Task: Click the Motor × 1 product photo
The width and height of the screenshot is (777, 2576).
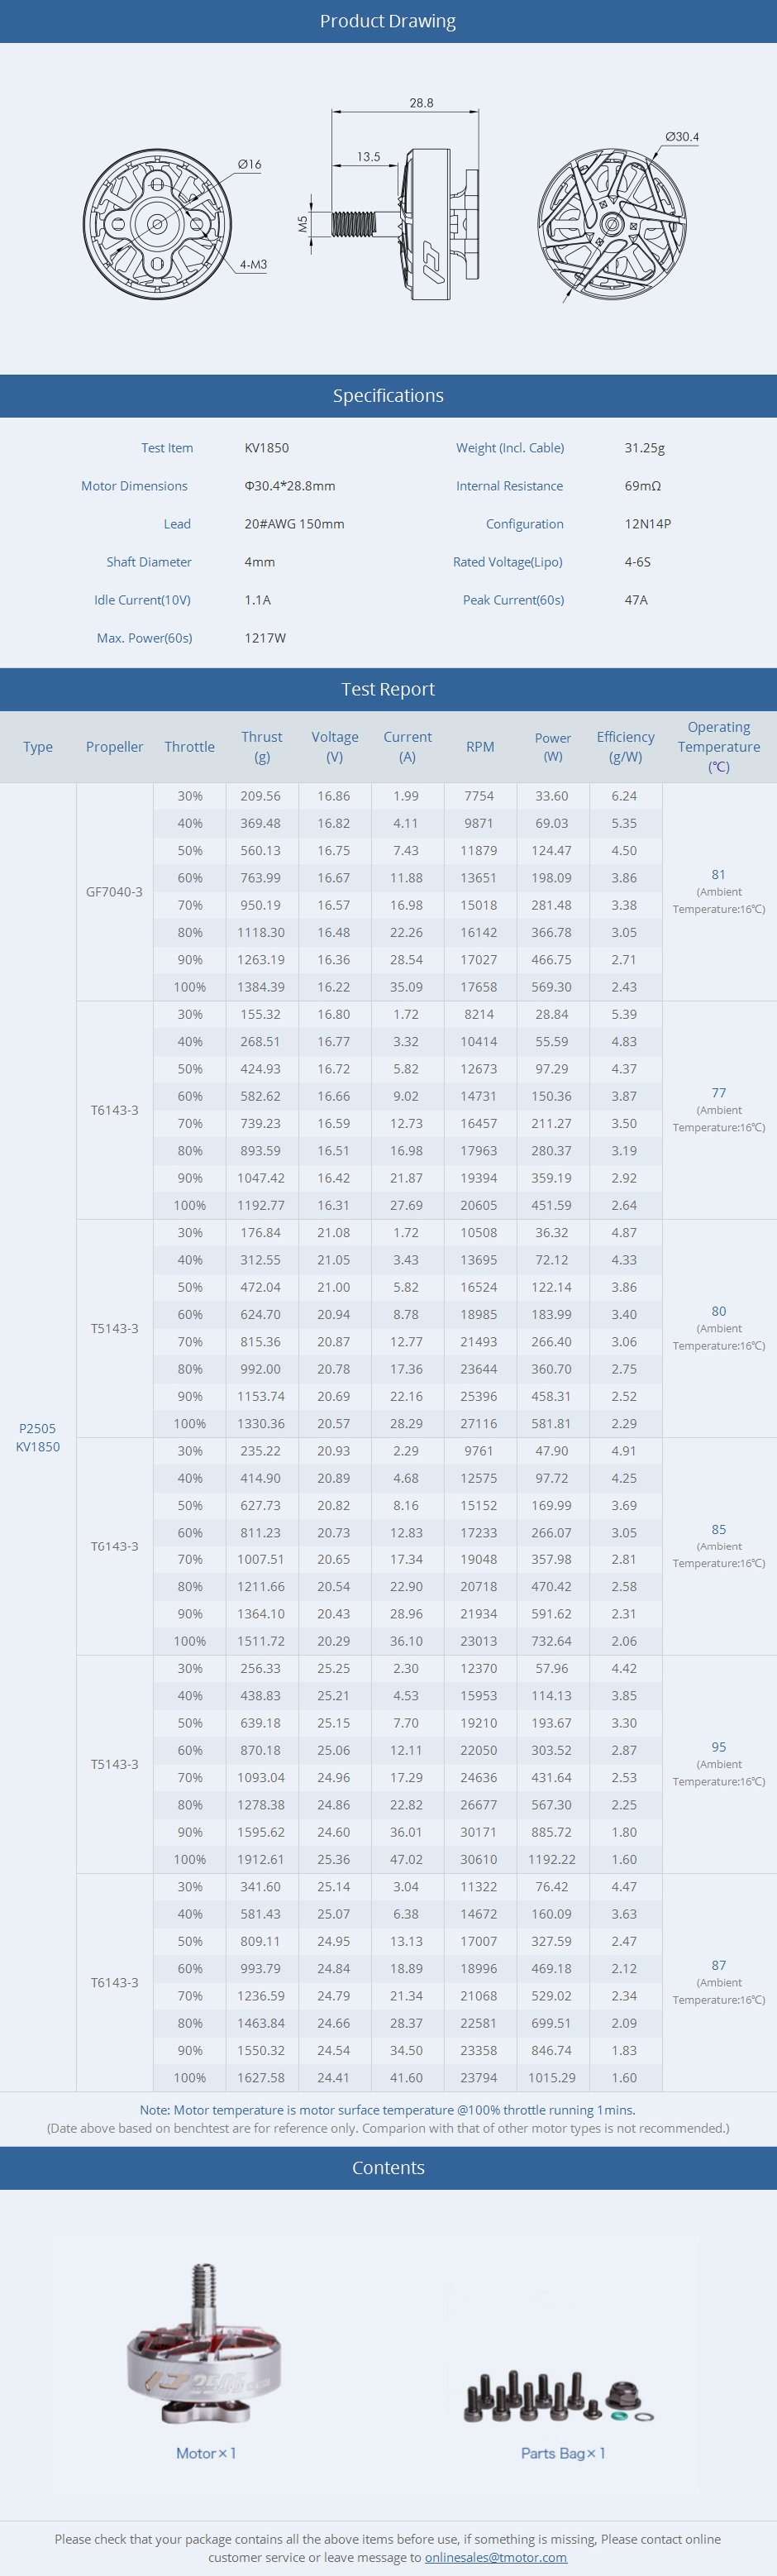Action: [x=205, y=2350]
